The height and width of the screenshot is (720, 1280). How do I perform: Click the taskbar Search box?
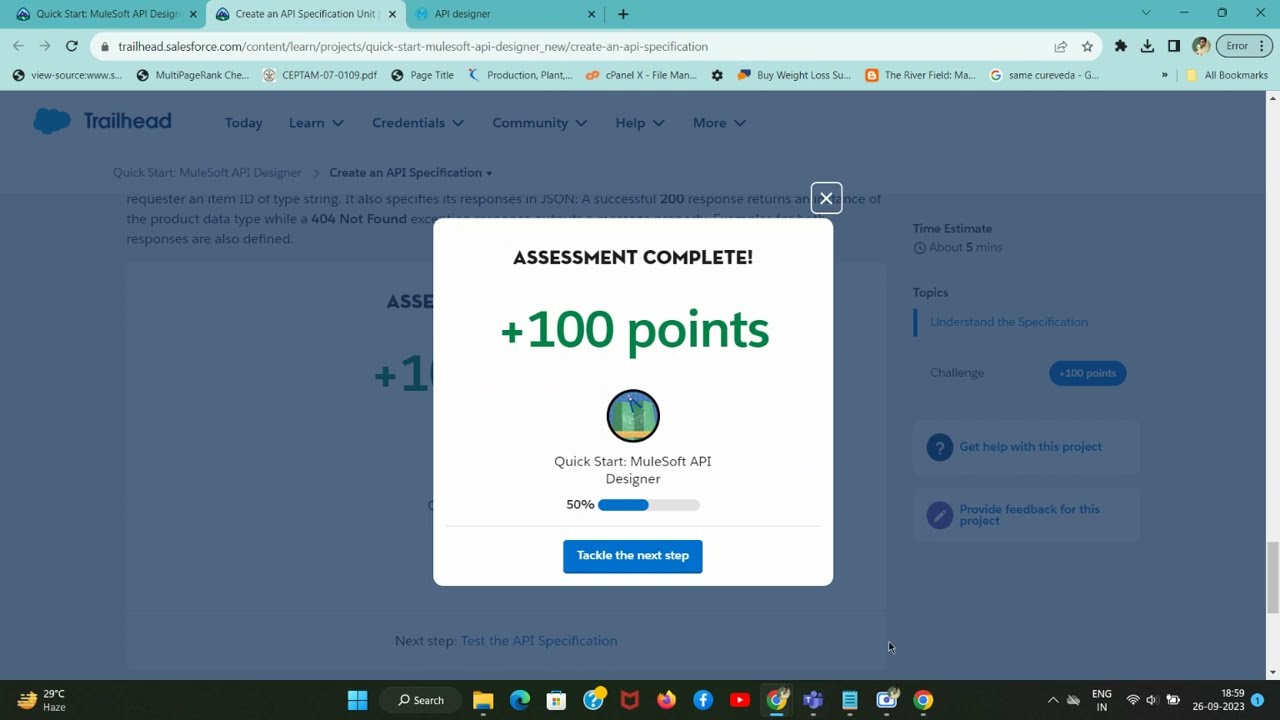pyautogui.click(x=420, y=700)
